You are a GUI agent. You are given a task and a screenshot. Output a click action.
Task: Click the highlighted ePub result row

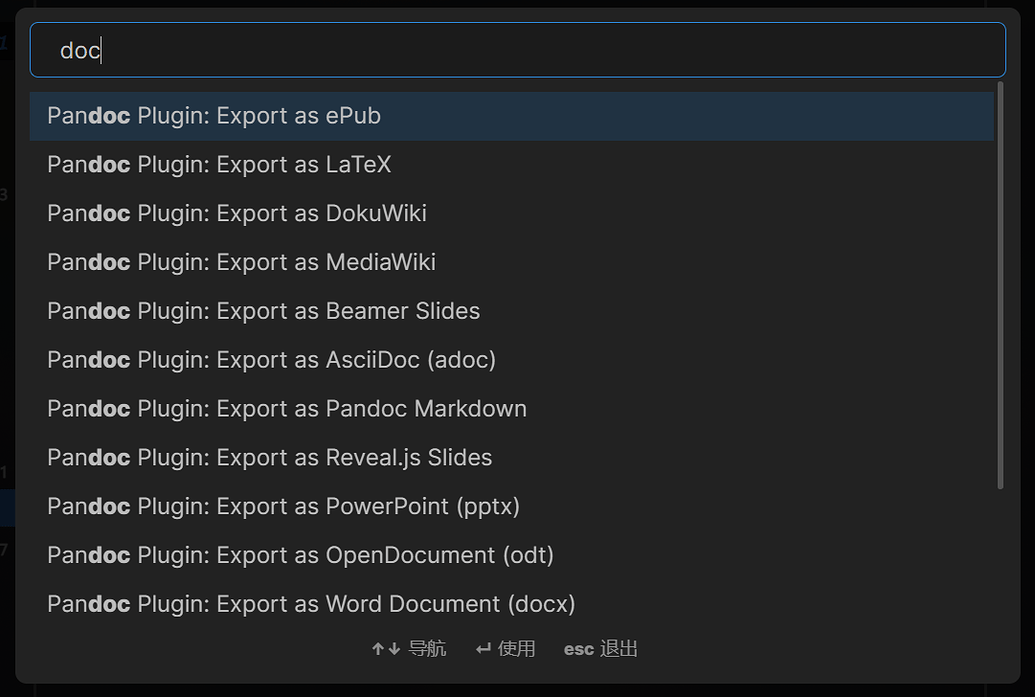[x=512, y=115]
